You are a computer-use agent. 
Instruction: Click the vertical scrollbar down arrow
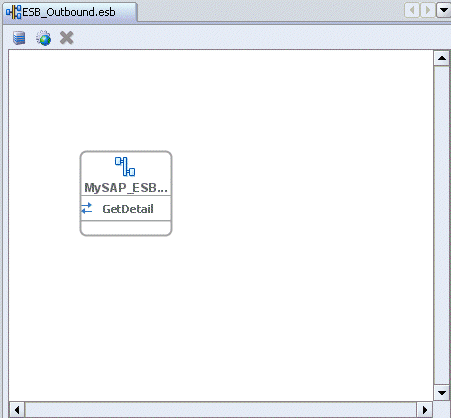[442, 393]
